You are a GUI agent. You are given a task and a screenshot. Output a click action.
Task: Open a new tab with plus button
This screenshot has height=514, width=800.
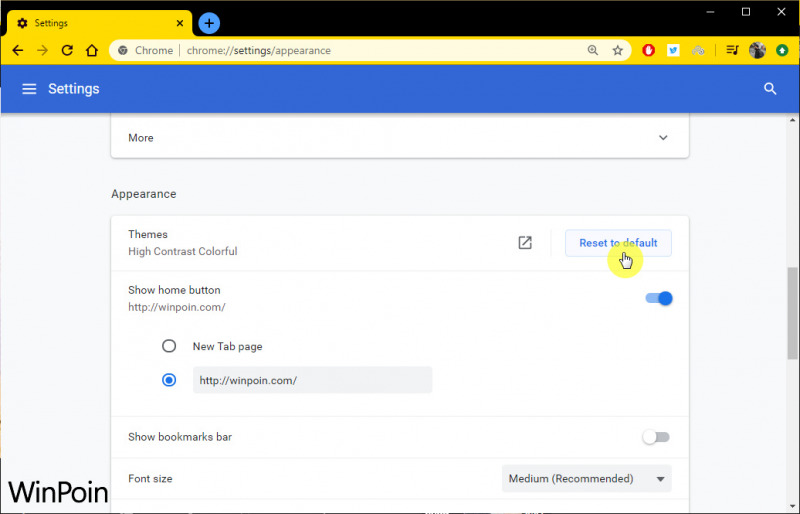209,23
